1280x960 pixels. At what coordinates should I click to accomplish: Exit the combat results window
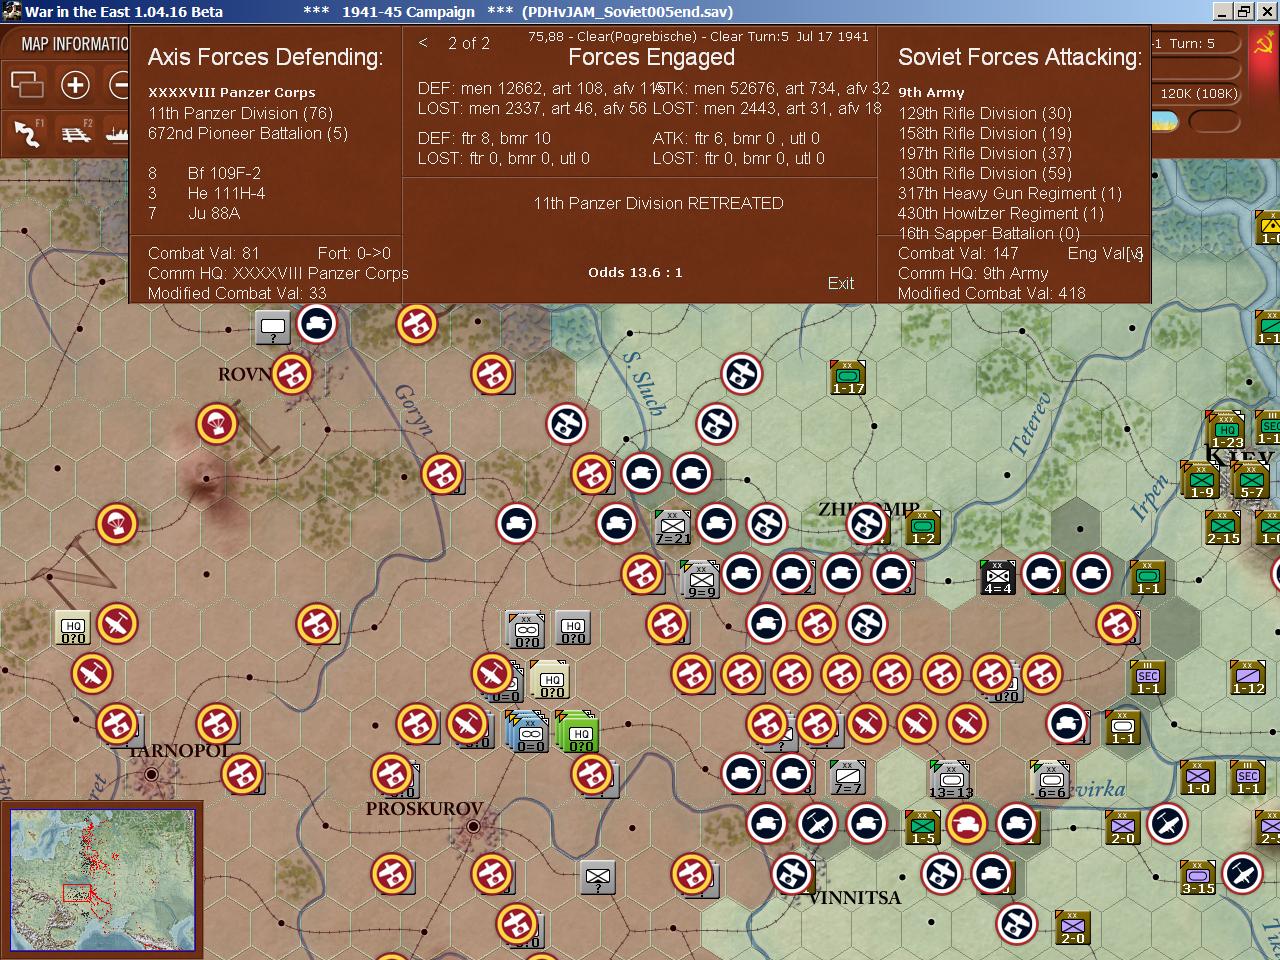pyautogui.click(x=841, y=283)
